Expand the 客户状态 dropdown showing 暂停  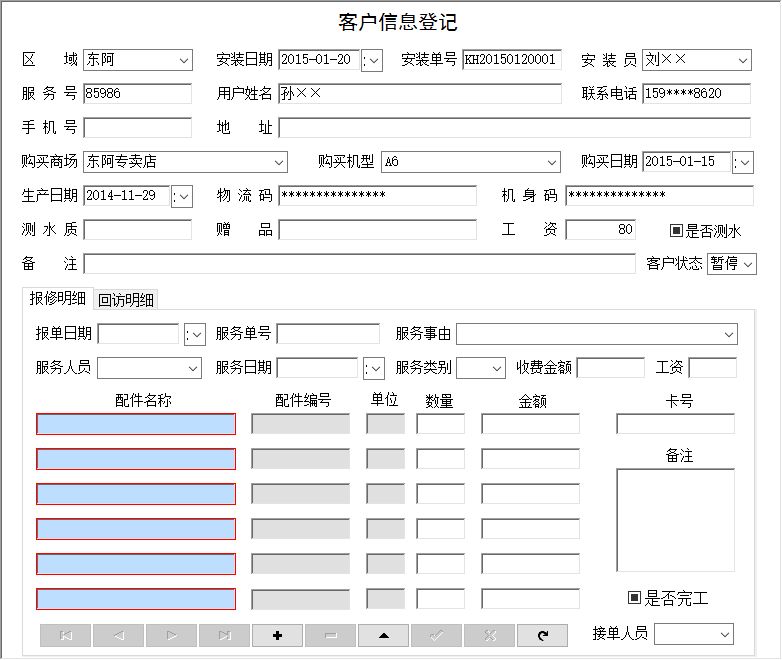(748, 264)
